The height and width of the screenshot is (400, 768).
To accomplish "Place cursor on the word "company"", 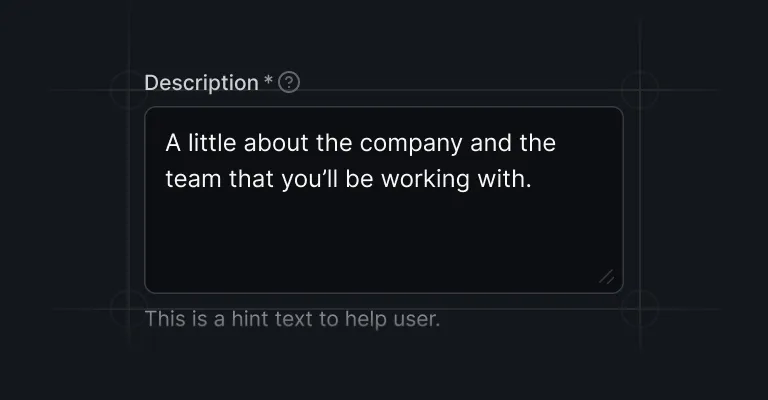I will pyautogui.click(x=411, y=144).
